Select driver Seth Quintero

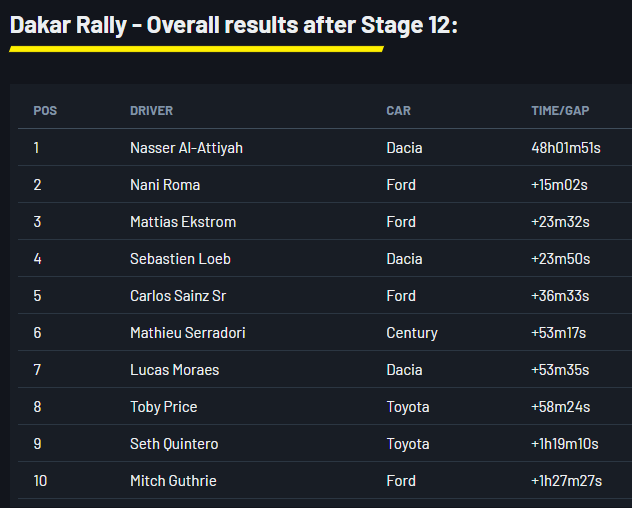(x=174, y=444)
